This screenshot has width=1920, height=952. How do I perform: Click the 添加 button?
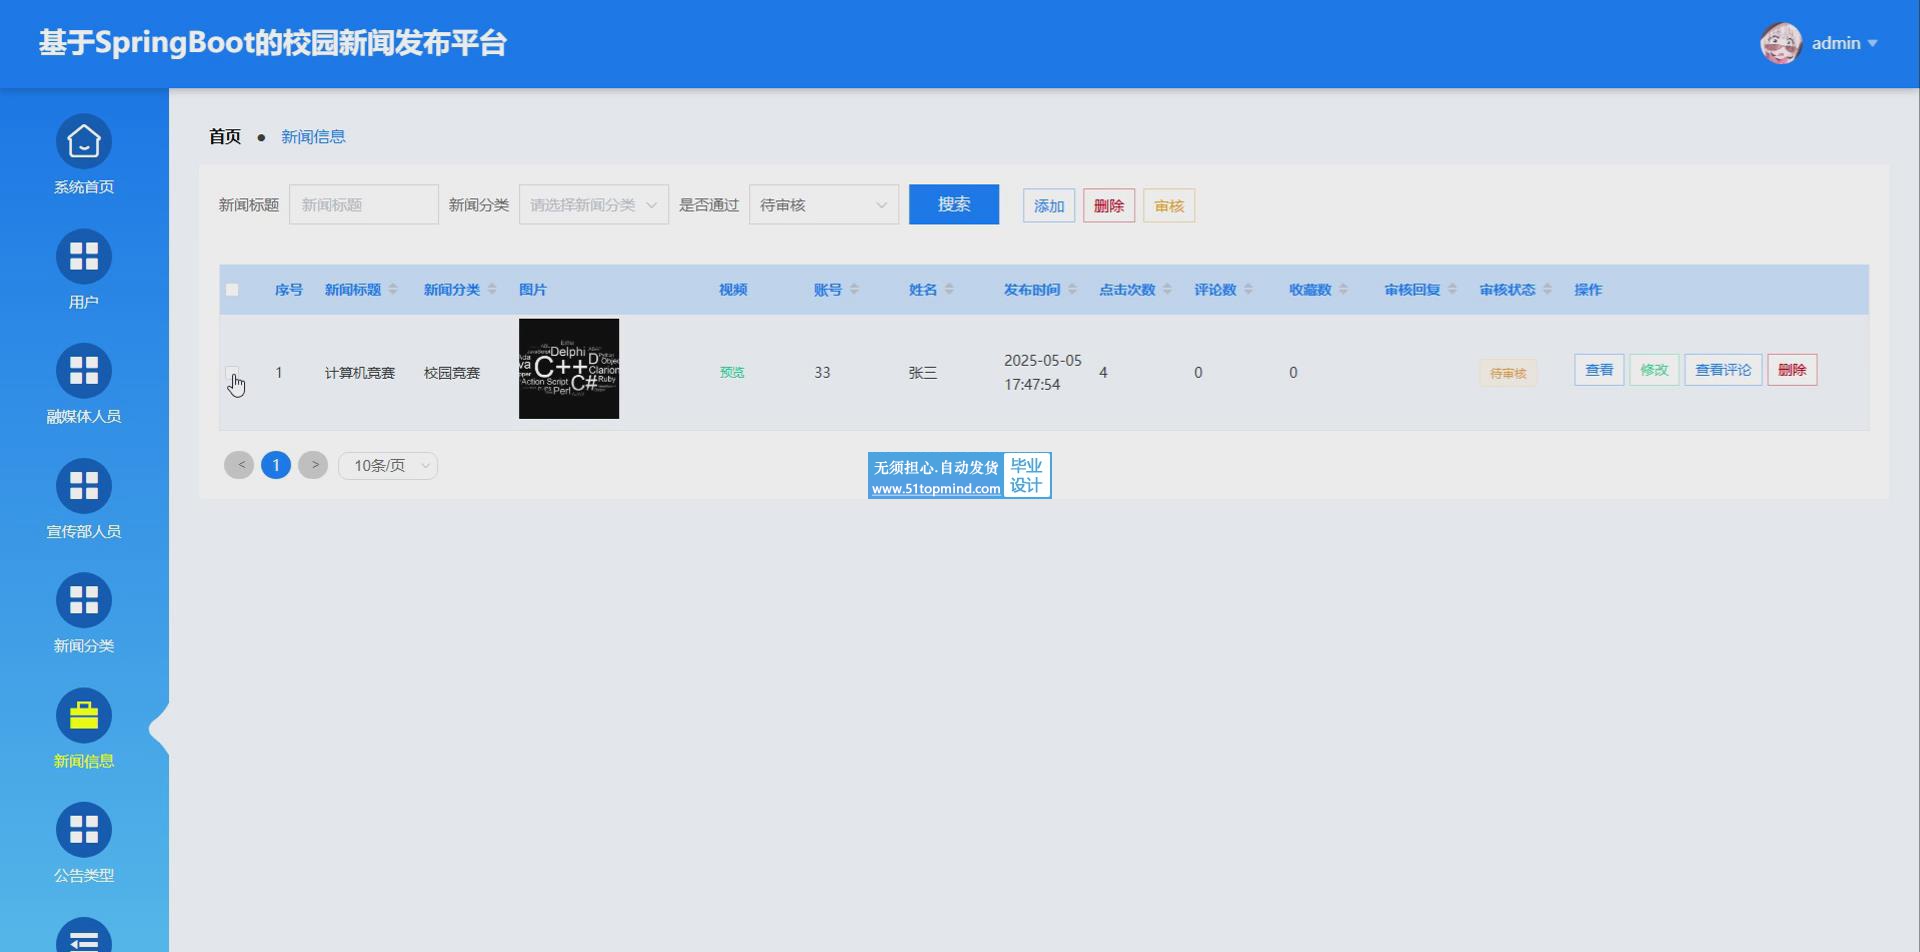[x=1048, y=206]
